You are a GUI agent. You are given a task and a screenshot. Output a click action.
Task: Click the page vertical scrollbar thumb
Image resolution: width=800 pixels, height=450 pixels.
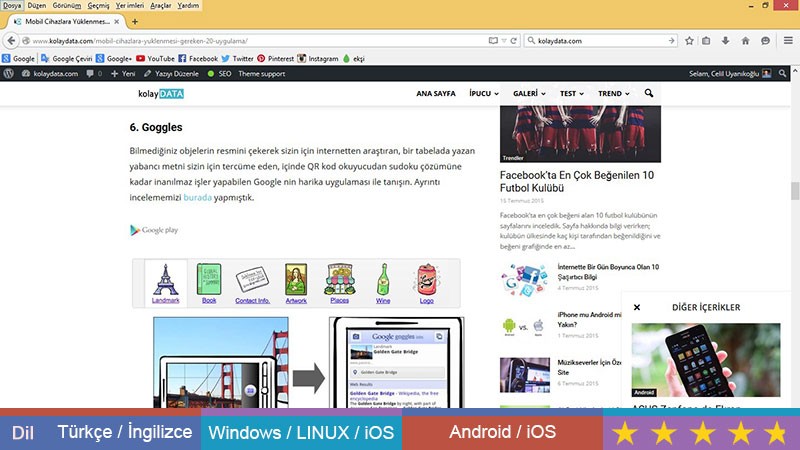(795, 191)
